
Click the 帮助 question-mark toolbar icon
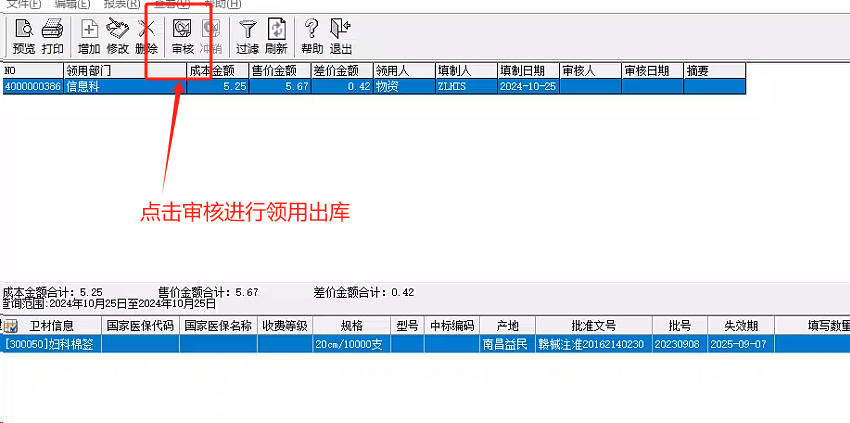pos(312,36)
